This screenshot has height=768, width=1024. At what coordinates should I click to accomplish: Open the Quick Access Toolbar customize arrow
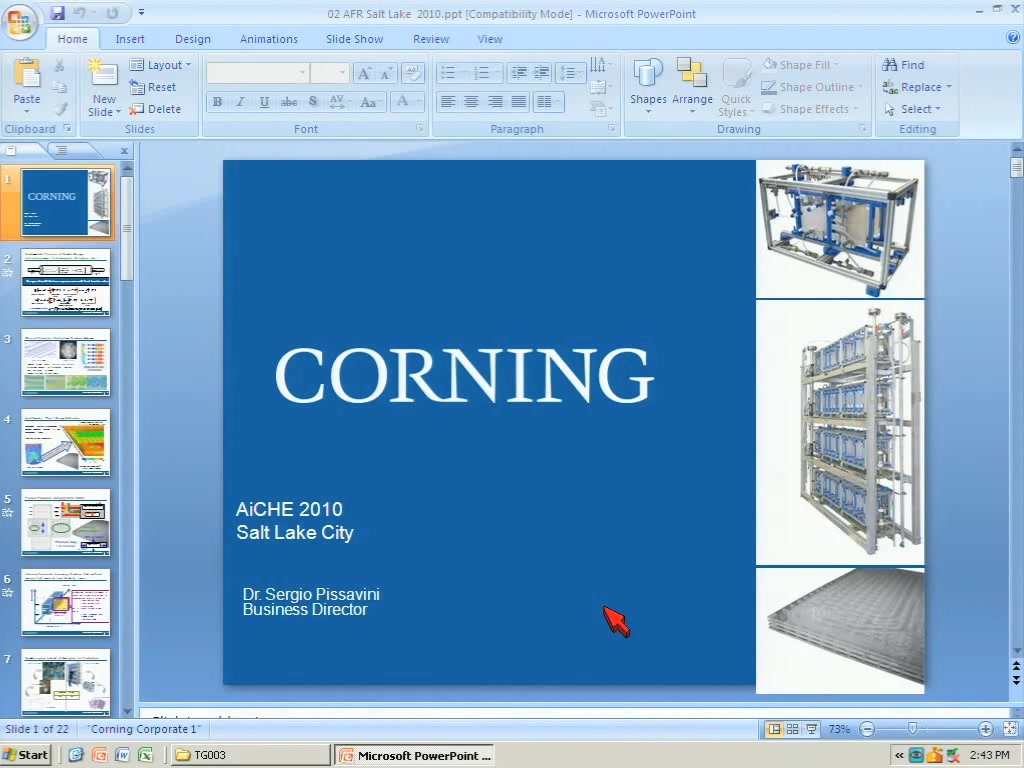click(142, 13)
